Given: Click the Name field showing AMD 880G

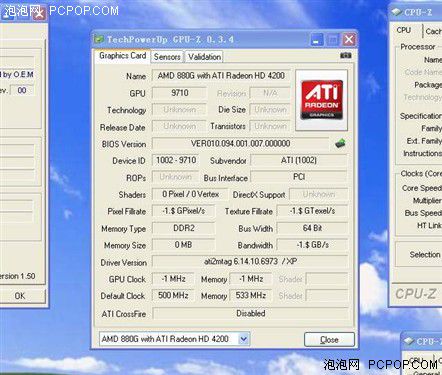Looking at the screenshot, I should point(221,76).
